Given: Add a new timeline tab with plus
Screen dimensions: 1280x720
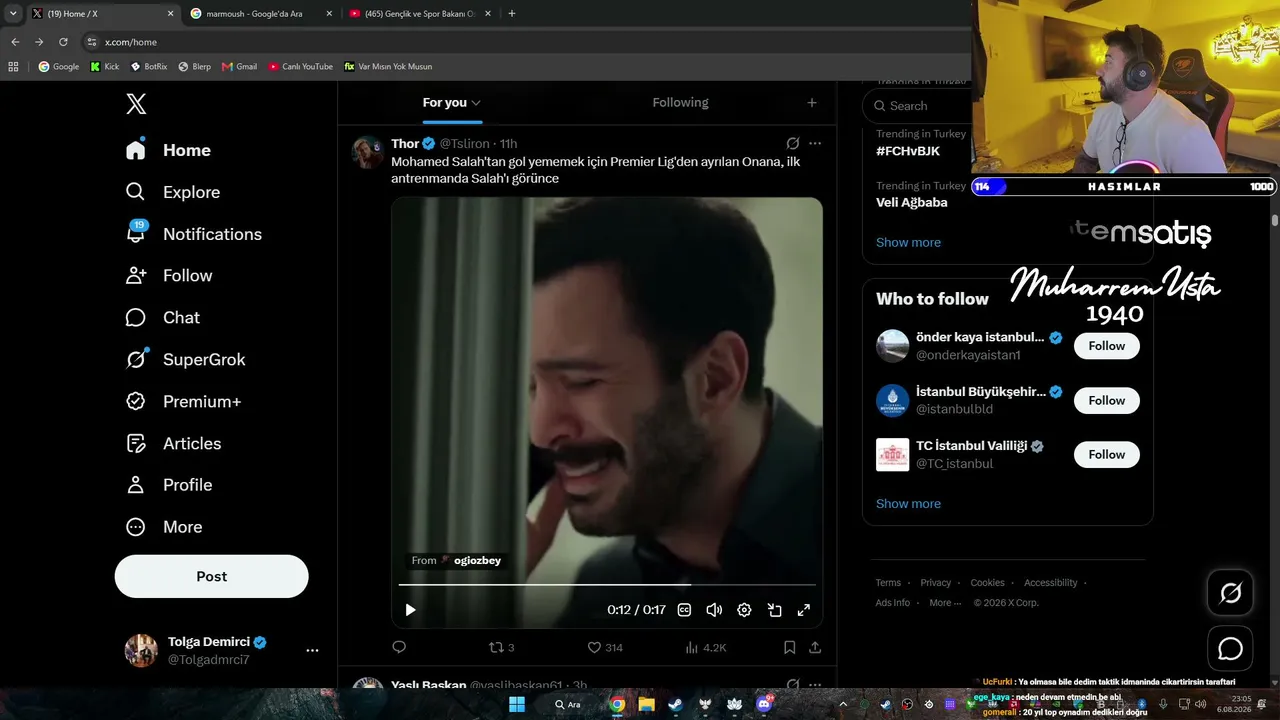Looking at the screenshot, I should coord(812,102).
